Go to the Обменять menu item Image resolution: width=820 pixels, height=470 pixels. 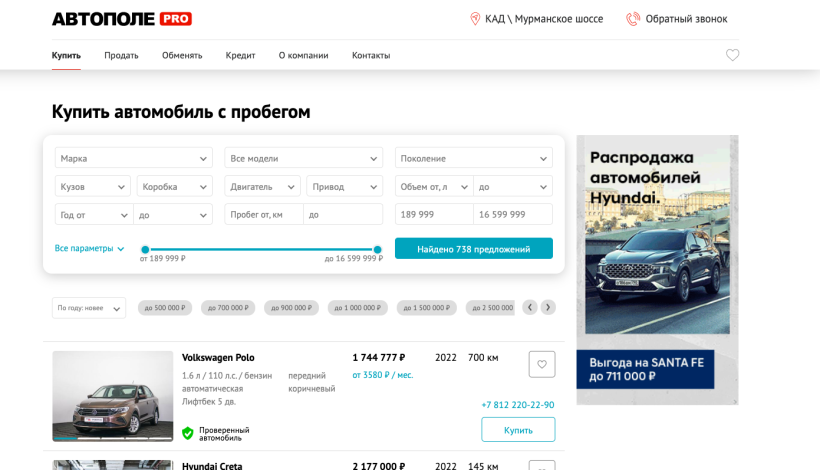point(182,55)
